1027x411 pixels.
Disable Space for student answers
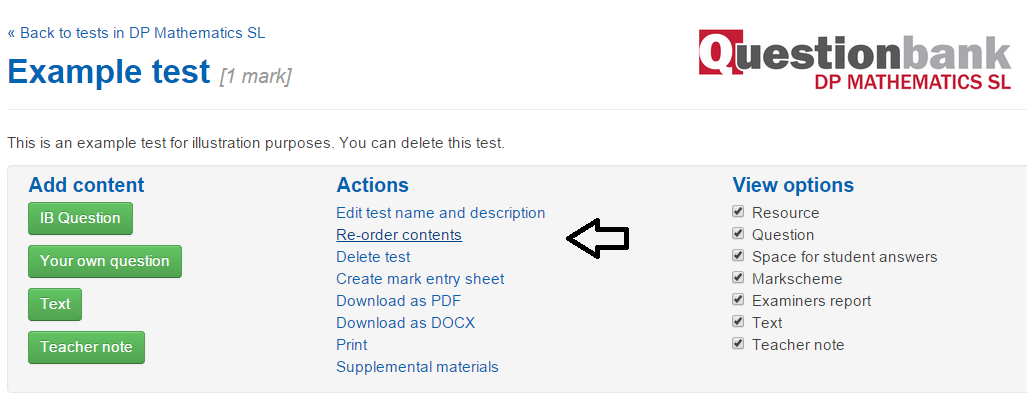point(738,255)
